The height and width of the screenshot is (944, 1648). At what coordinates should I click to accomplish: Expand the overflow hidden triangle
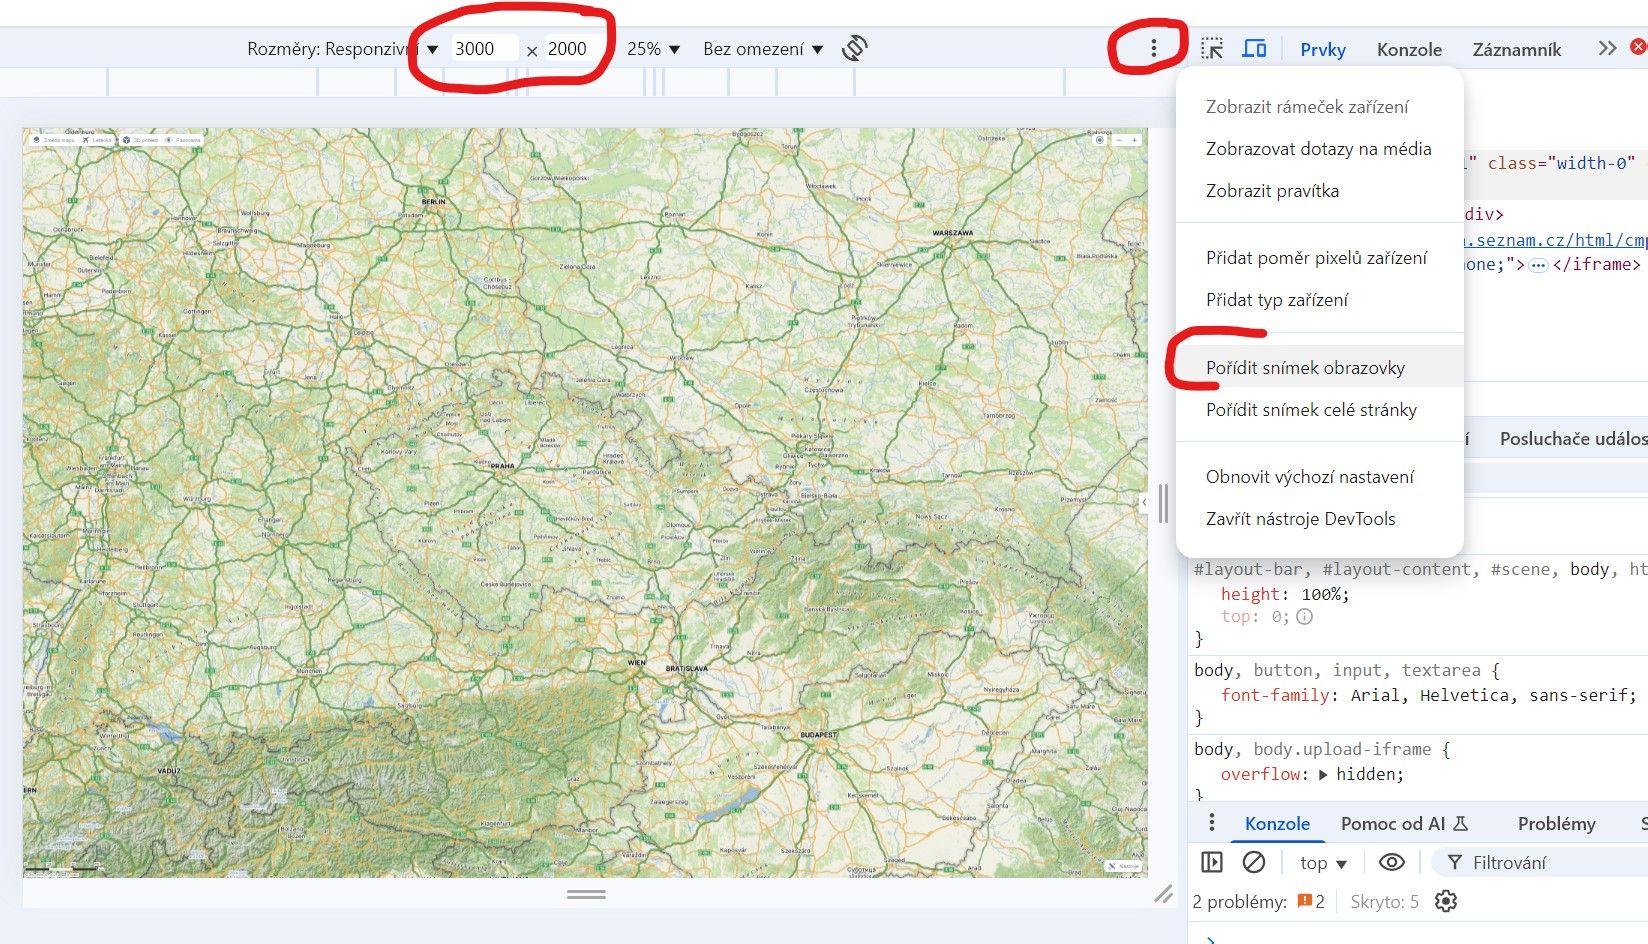click(1323, 775)
